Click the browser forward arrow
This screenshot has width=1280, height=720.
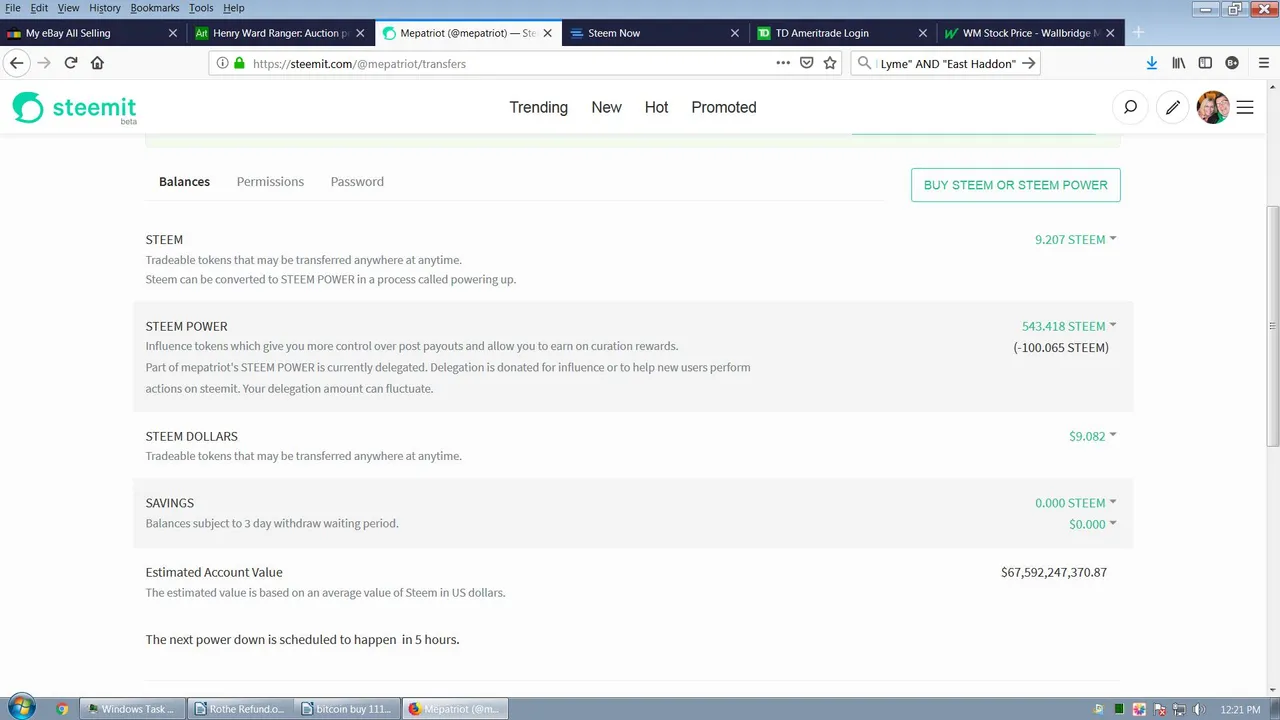43,63
